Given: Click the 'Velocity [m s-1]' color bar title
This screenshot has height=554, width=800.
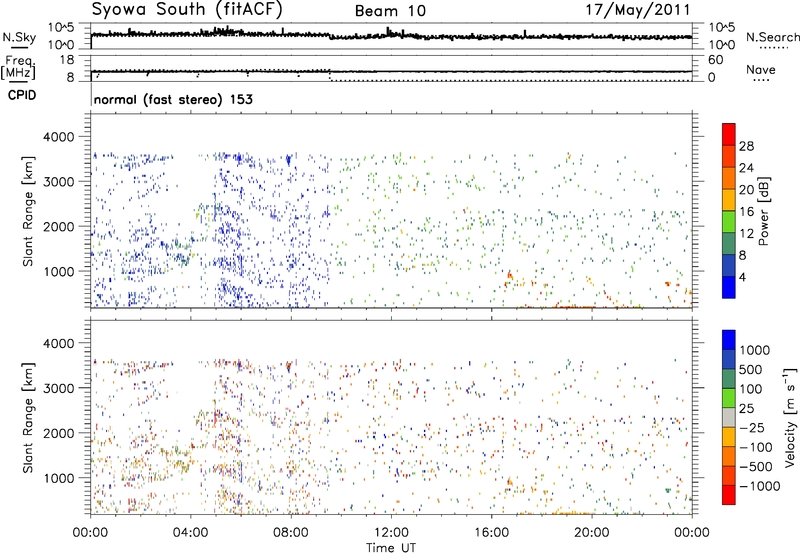Looking at the screenshot, I should pos(790,418).
